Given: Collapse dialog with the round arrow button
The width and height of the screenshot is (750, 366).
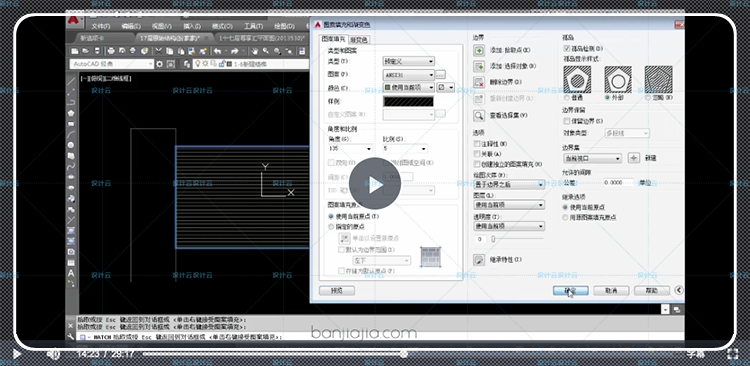Looking at the screenshot, I should [x=679, y=290].
